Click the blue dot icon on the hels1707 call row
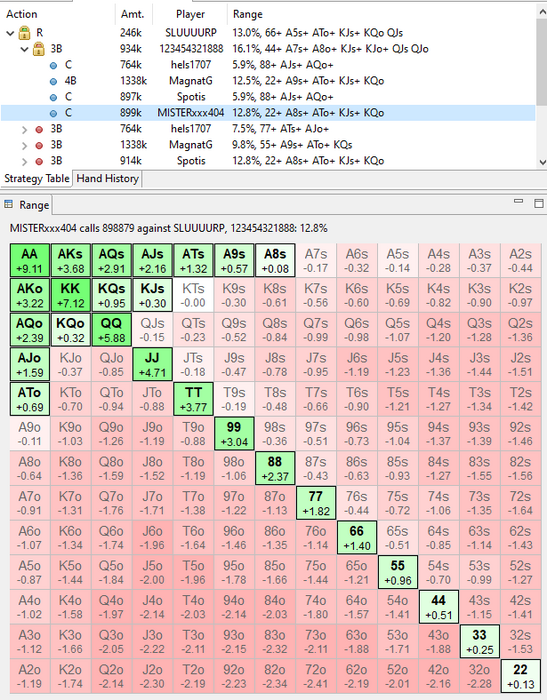 tap(54, 65)
